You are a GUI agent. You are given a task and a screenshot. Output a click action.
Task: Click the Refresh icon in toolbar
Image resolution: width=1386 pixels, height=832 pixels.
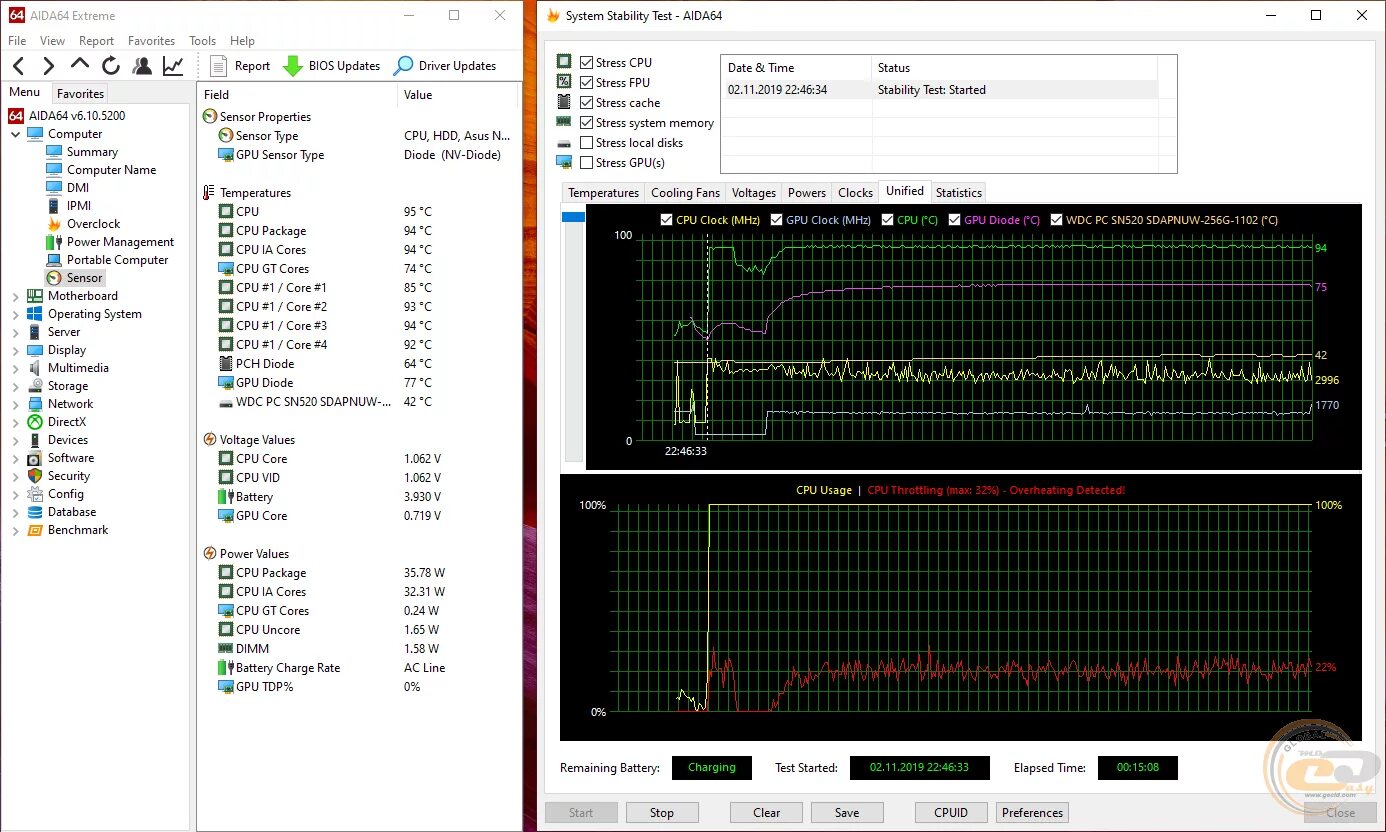[x=111, y=66]
